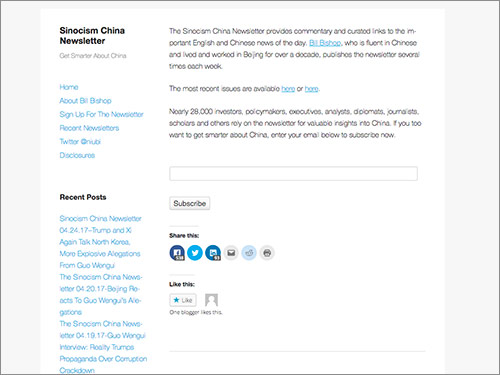The height and width of the screenshot is (375, 500).
Task: Go to Sign Up For The Newsletter
Action: [101, 114]
